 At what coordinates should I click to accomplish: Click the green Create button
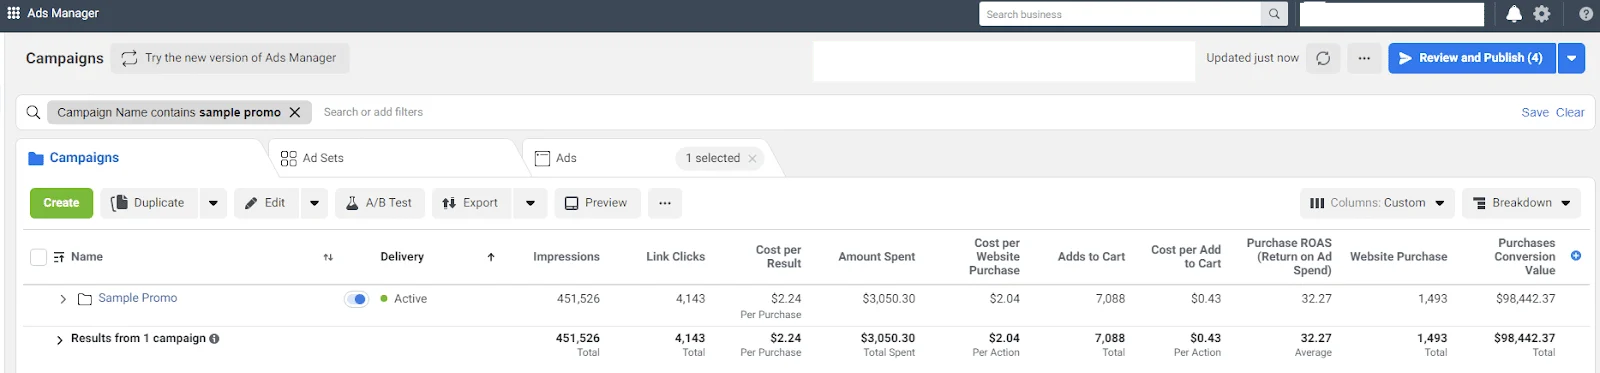pyautogui.click(x=61, y=203)
